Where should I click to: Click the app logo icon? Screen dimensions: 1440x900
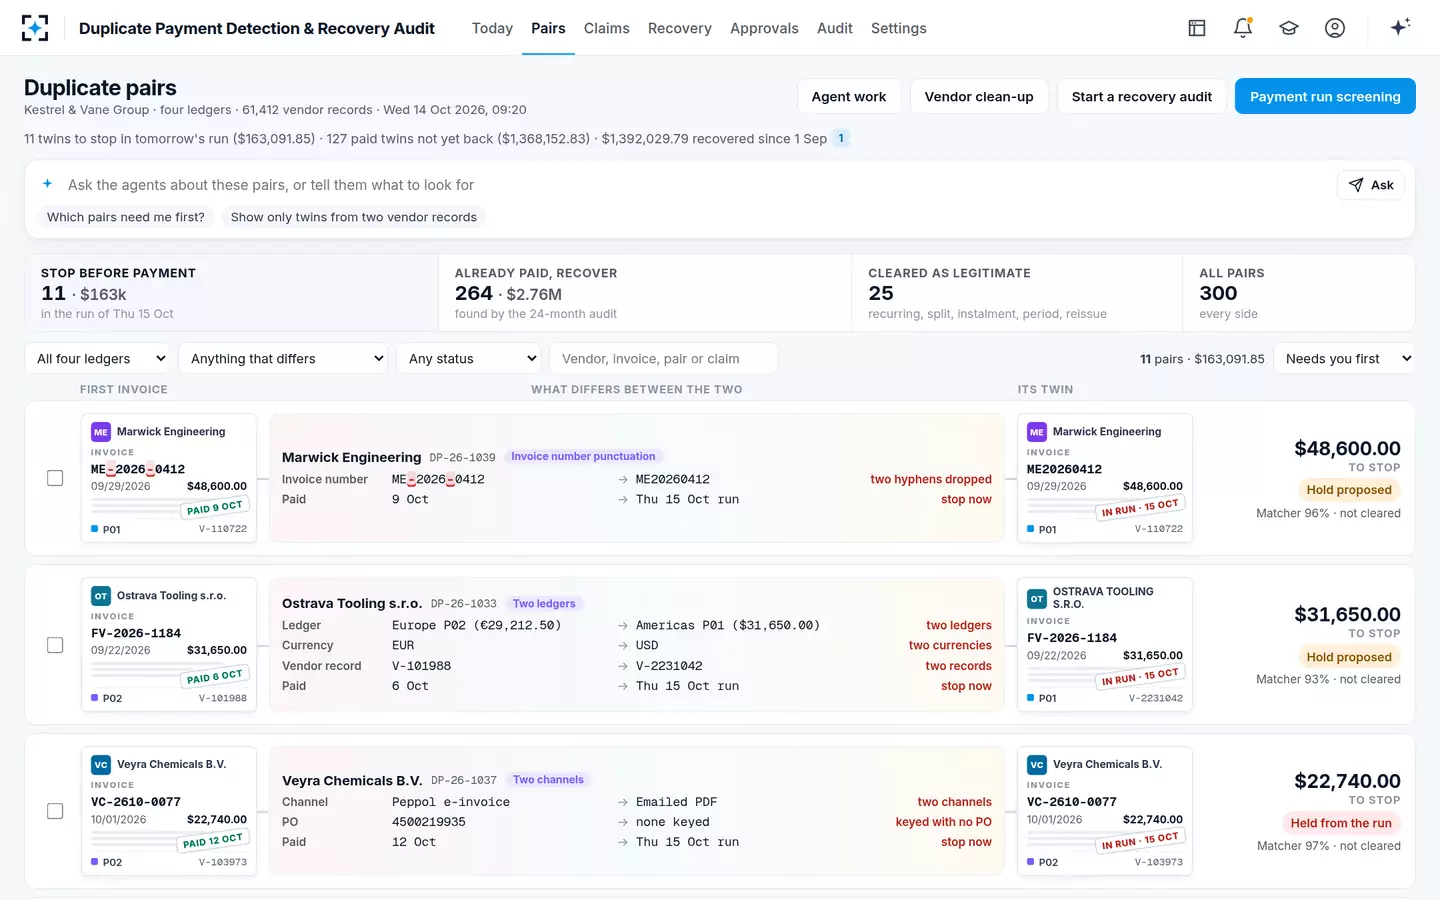coord(35,28)
